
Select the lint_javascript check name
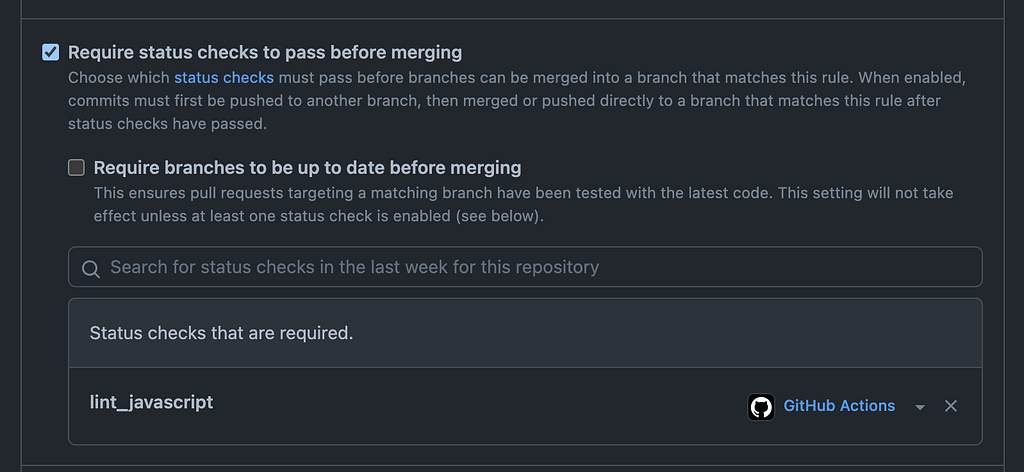point(152,402)
